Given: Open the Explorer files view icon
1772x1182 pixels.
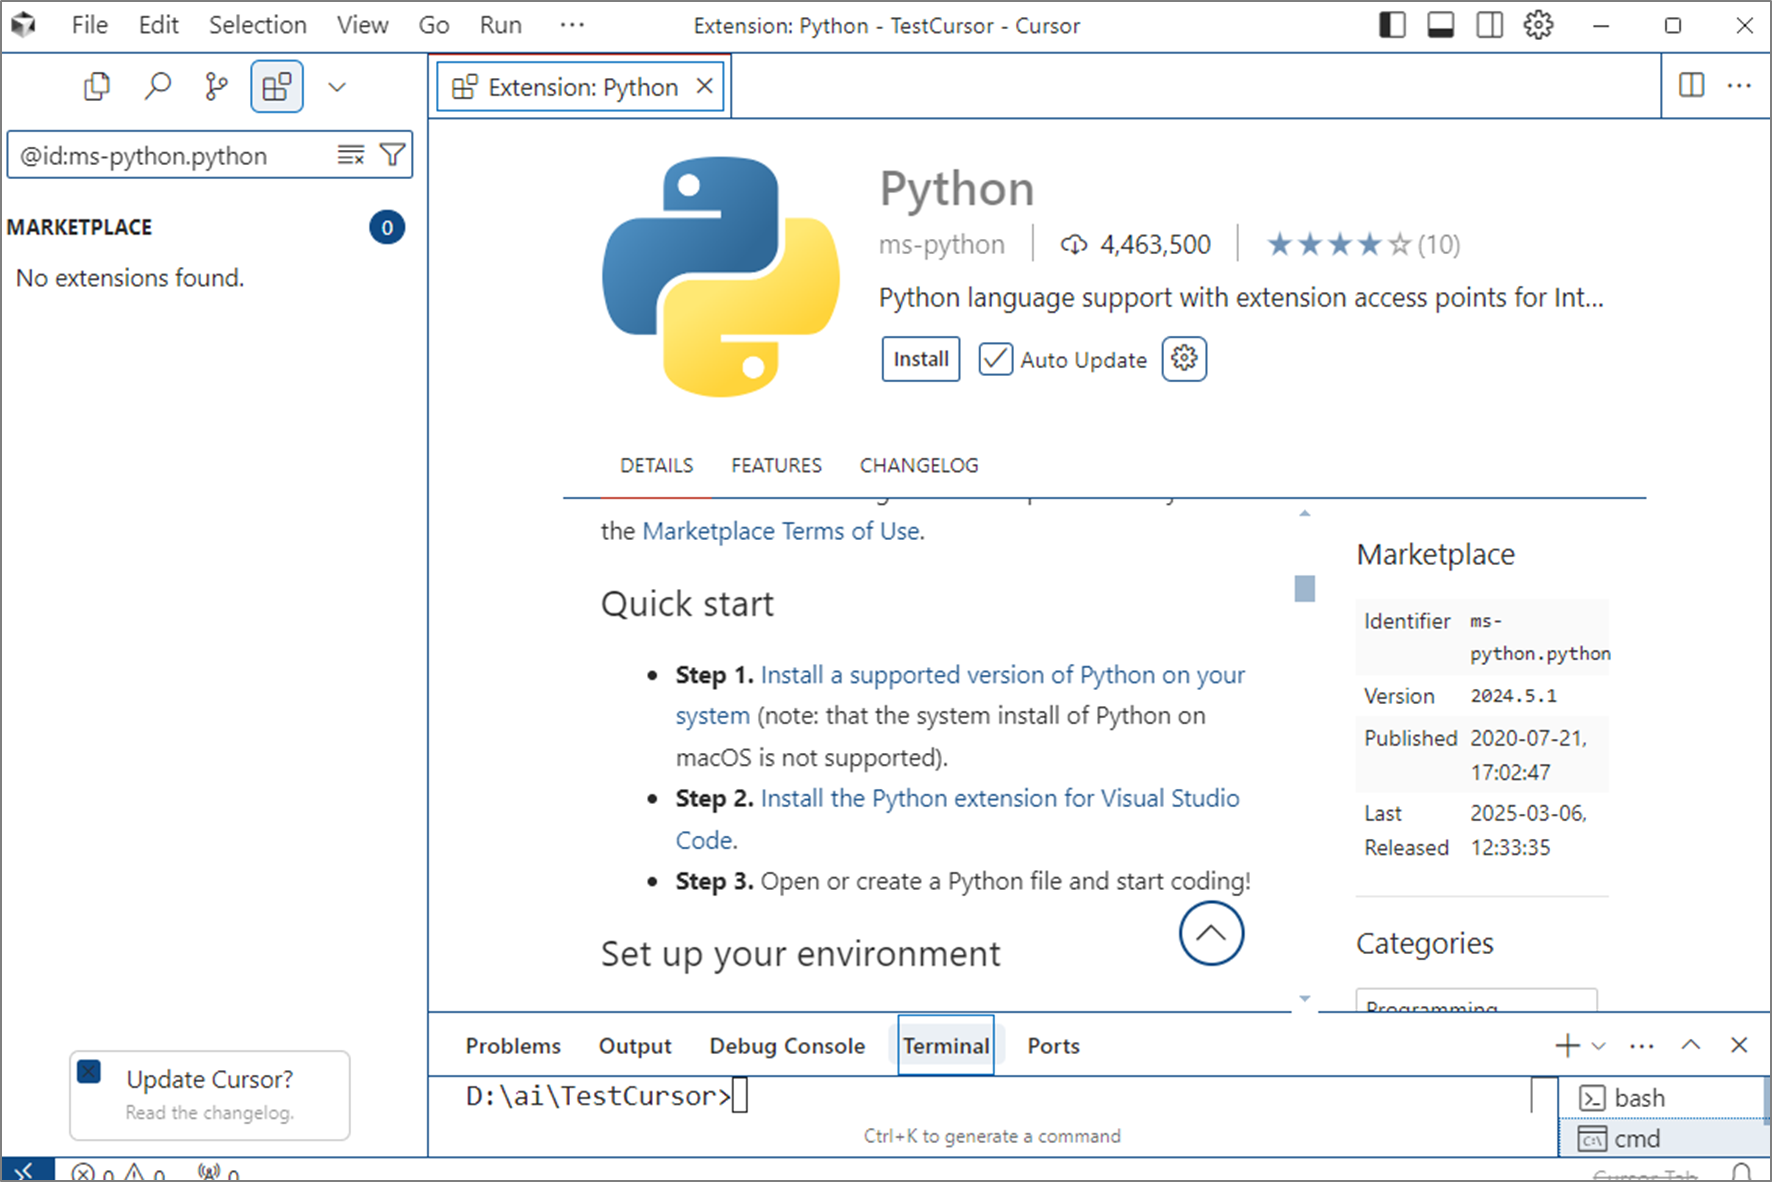Looking at the screenshot, I should point(97,87).
